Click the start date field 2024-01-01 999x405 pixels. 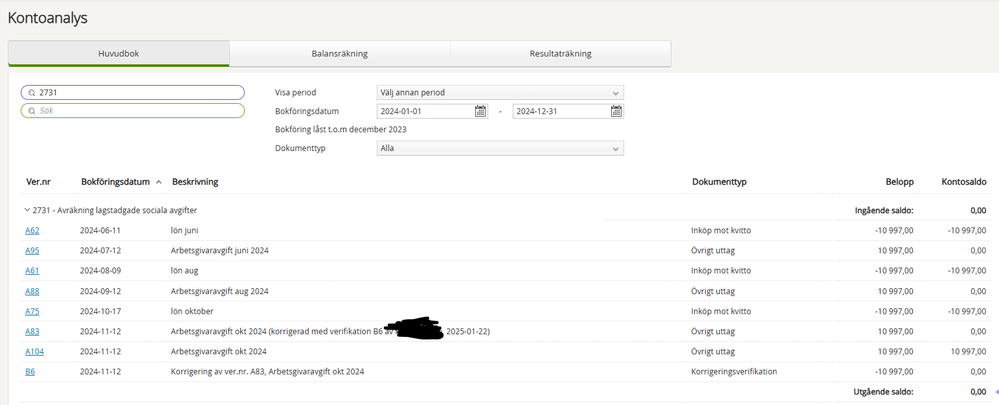pyautogui.click(x=424, y=111)
